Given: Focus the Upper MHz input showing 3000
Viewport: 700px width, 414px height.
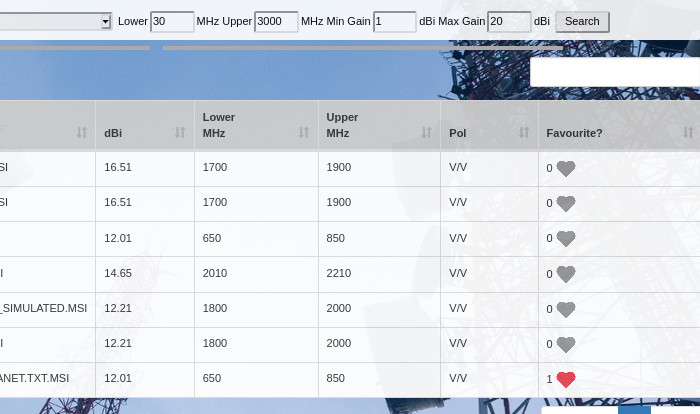Looking at the screenshot, I should tap(276, 21).
